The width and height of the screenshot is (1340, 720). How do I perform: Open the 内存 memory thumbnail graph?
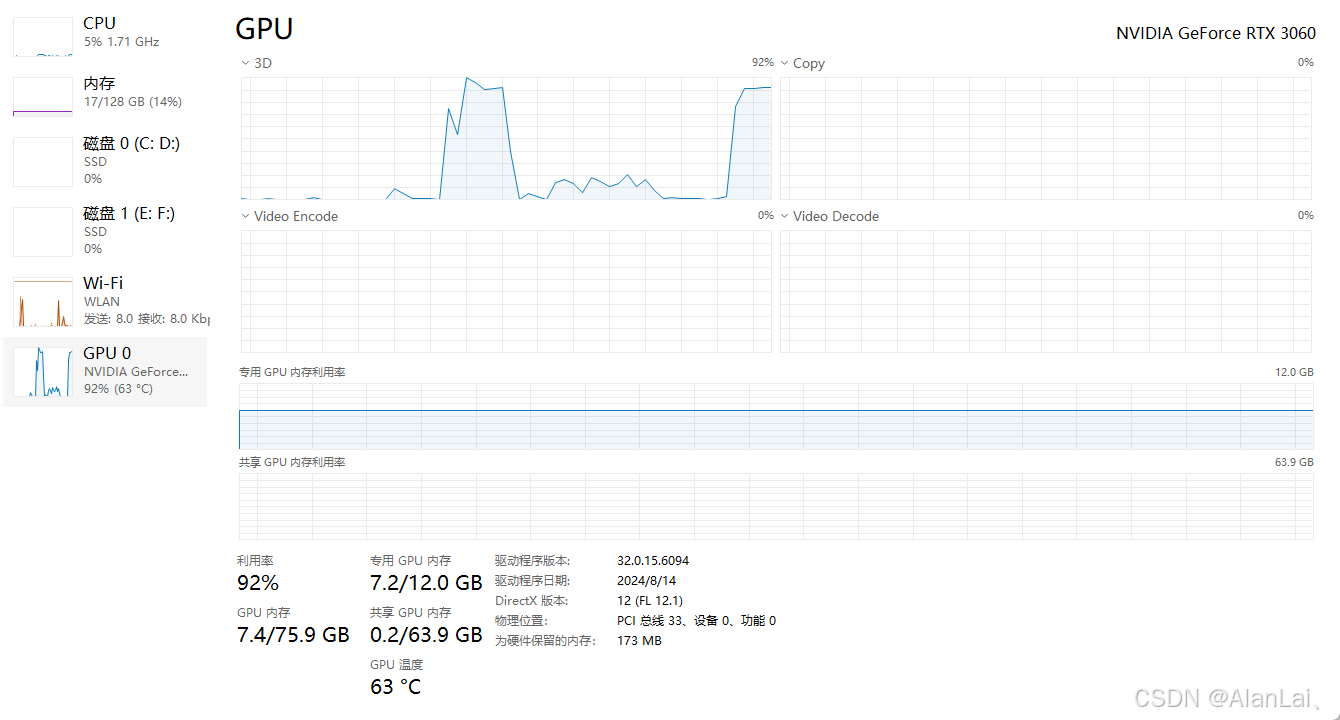click(x=43, y=97)
